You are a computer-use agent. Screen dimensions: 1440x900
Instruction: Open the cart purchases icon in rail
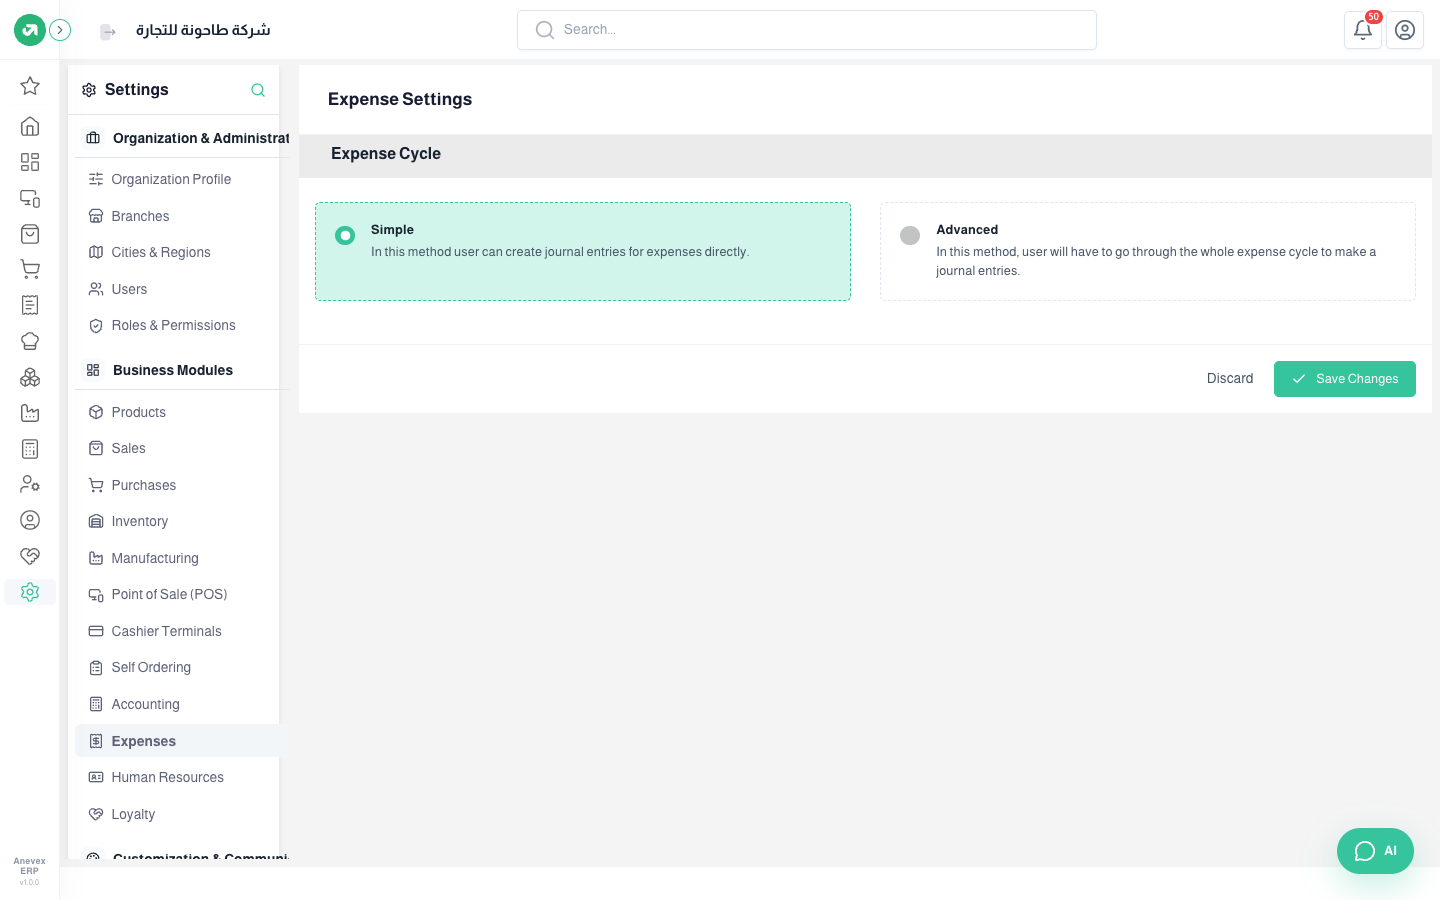click(x=30, y=269)
